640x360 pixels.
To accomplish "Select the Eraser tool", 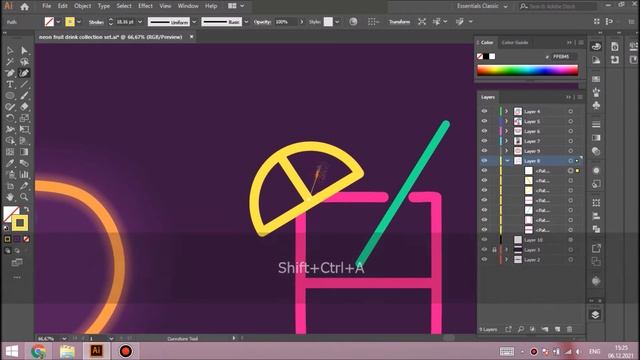I will pos(24,107).
